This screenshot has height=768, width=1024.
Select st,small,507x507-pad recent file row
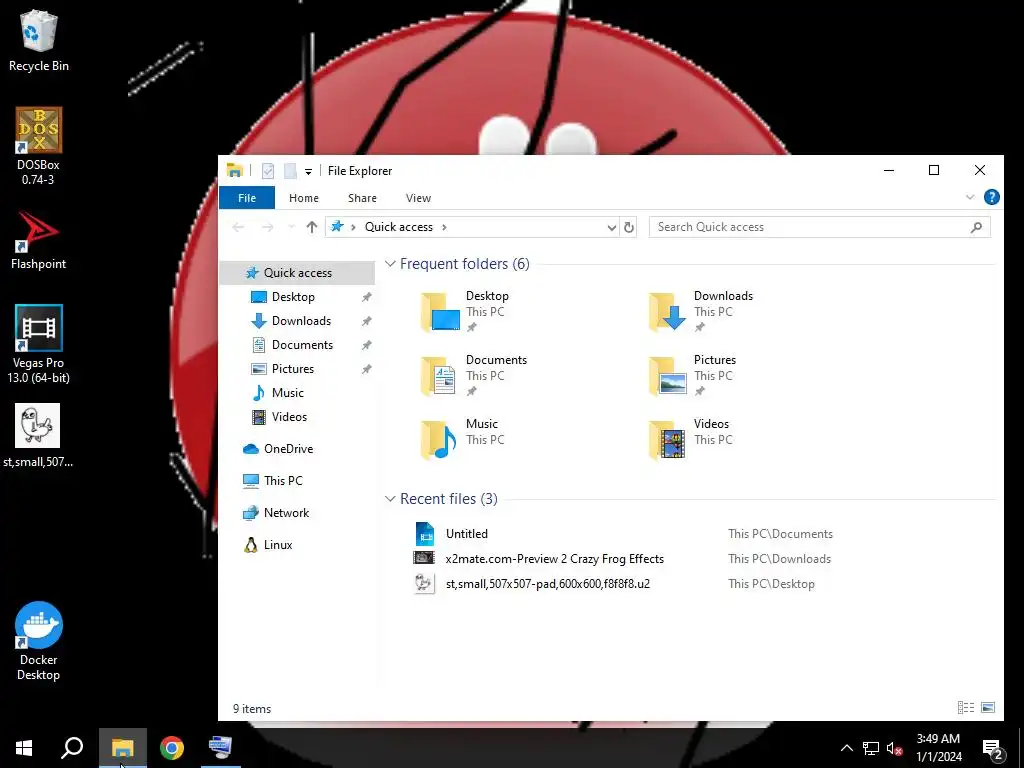point(702,584)
